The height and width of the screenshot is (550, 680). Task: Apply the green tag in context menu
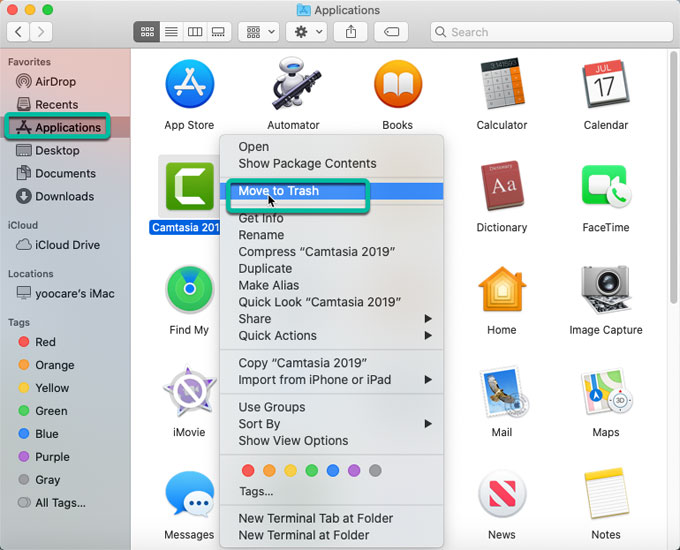tap(312, 470)
